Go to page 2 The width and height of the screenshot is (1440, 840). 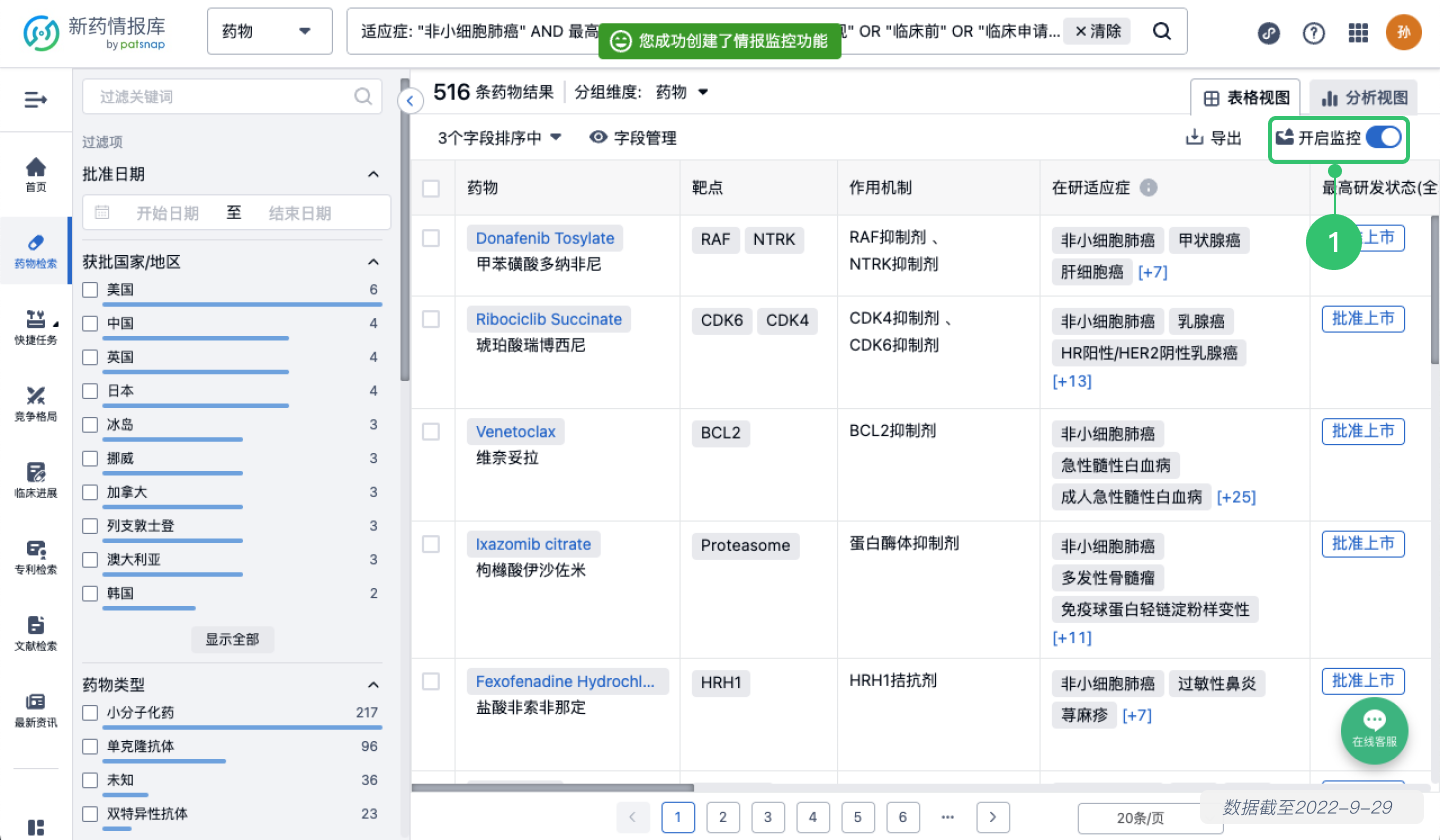[x=722, y=817]
